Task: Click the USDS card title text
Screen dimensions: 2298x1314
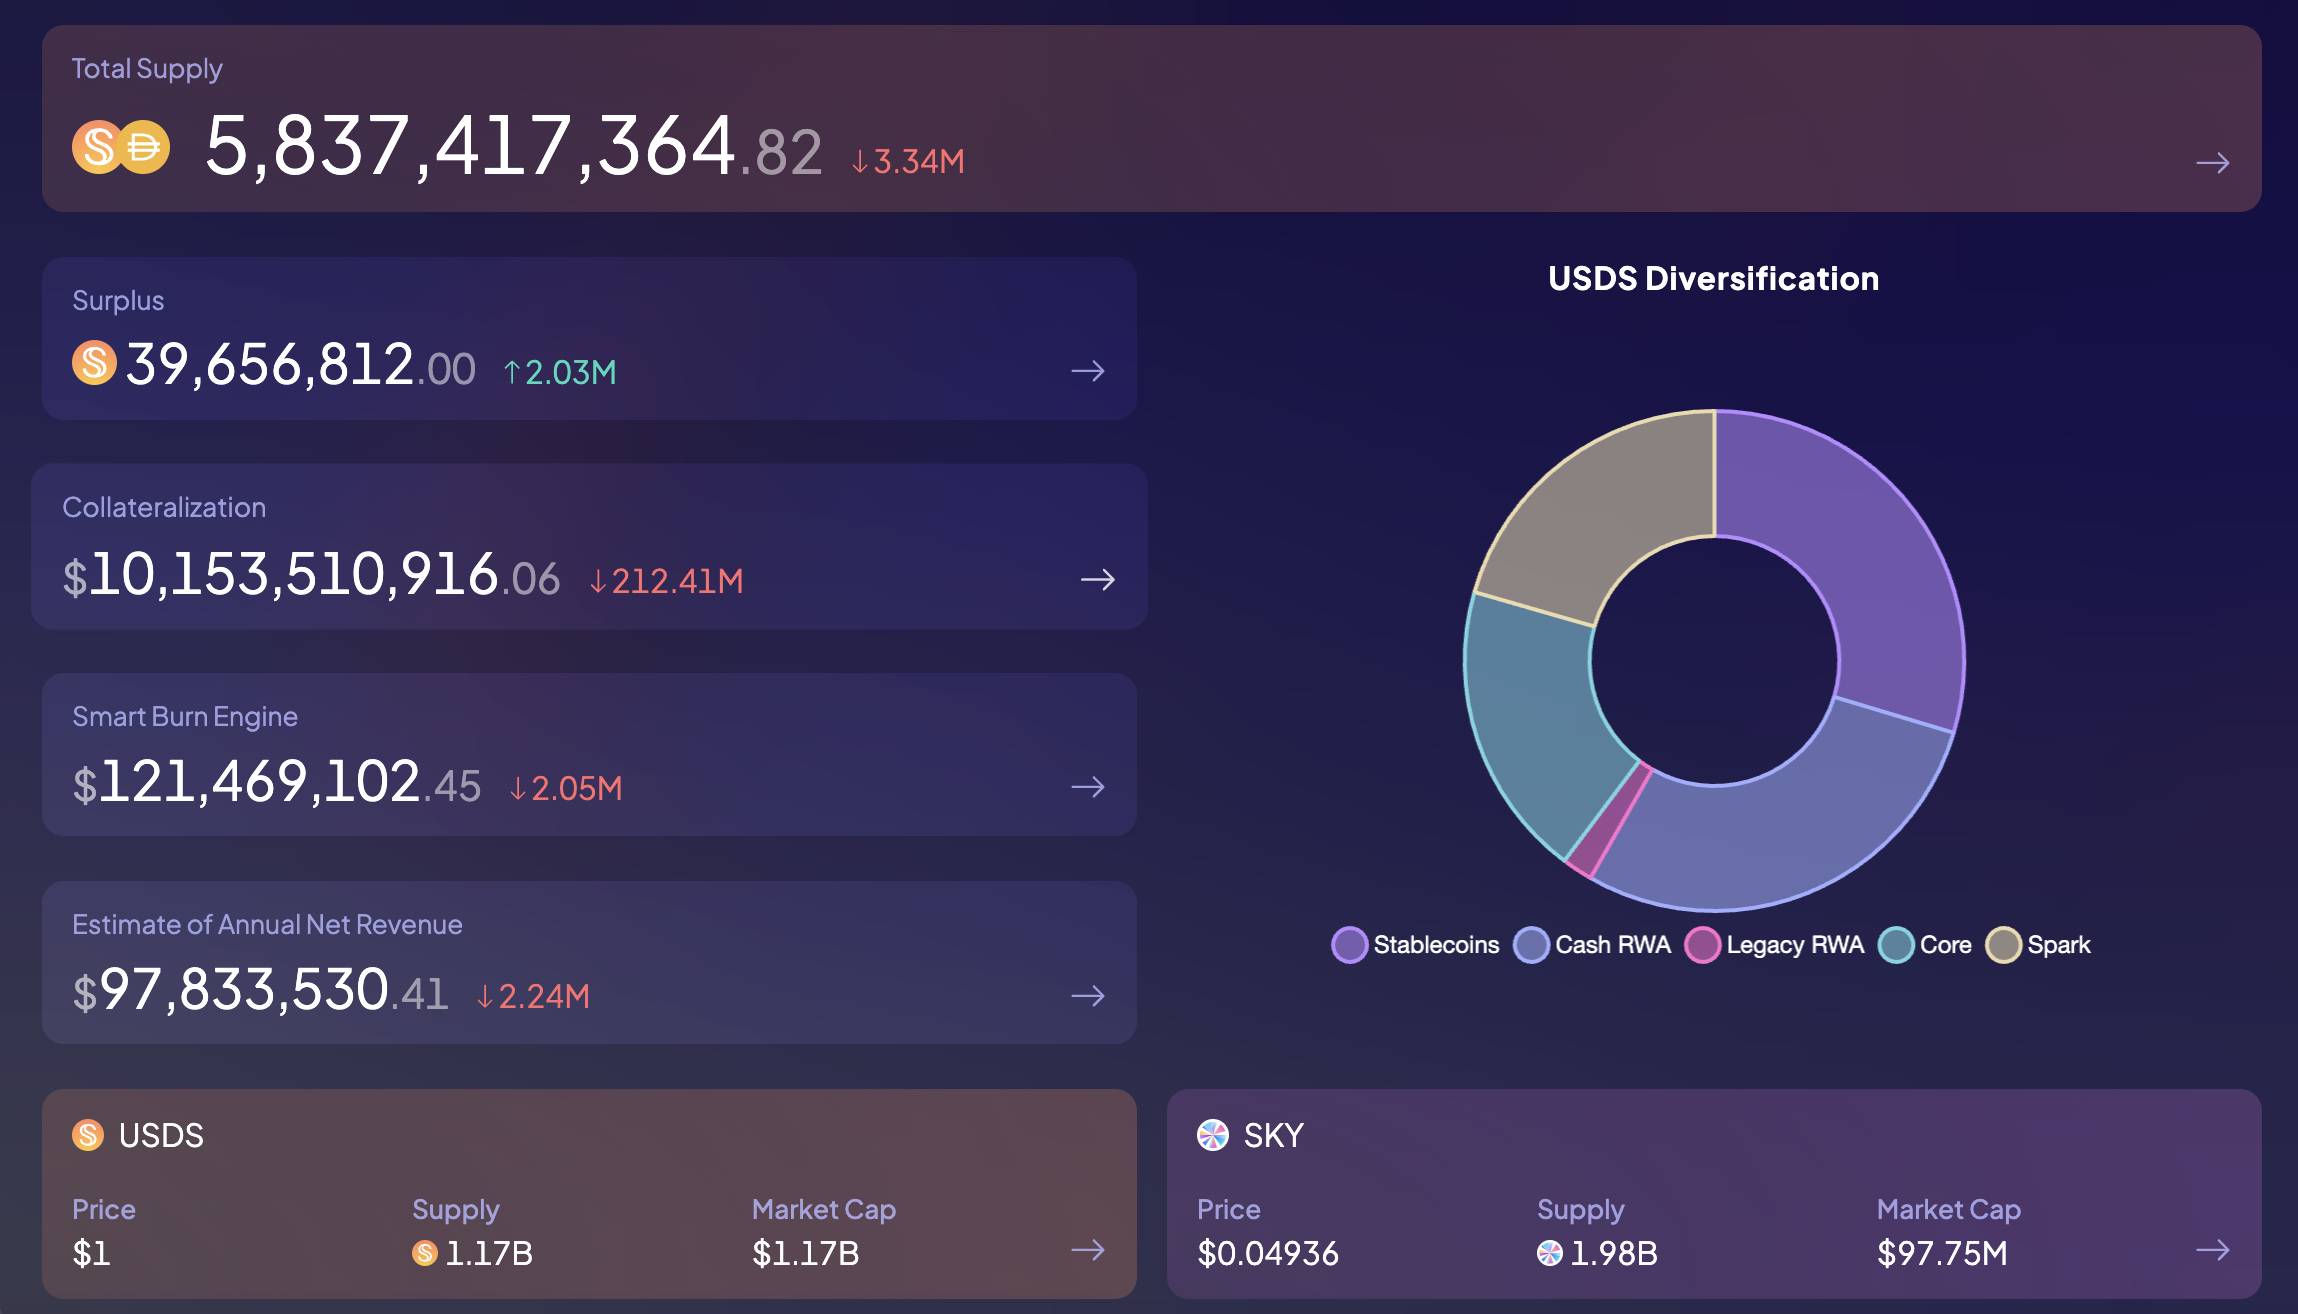Action: tap(161, 1136)
